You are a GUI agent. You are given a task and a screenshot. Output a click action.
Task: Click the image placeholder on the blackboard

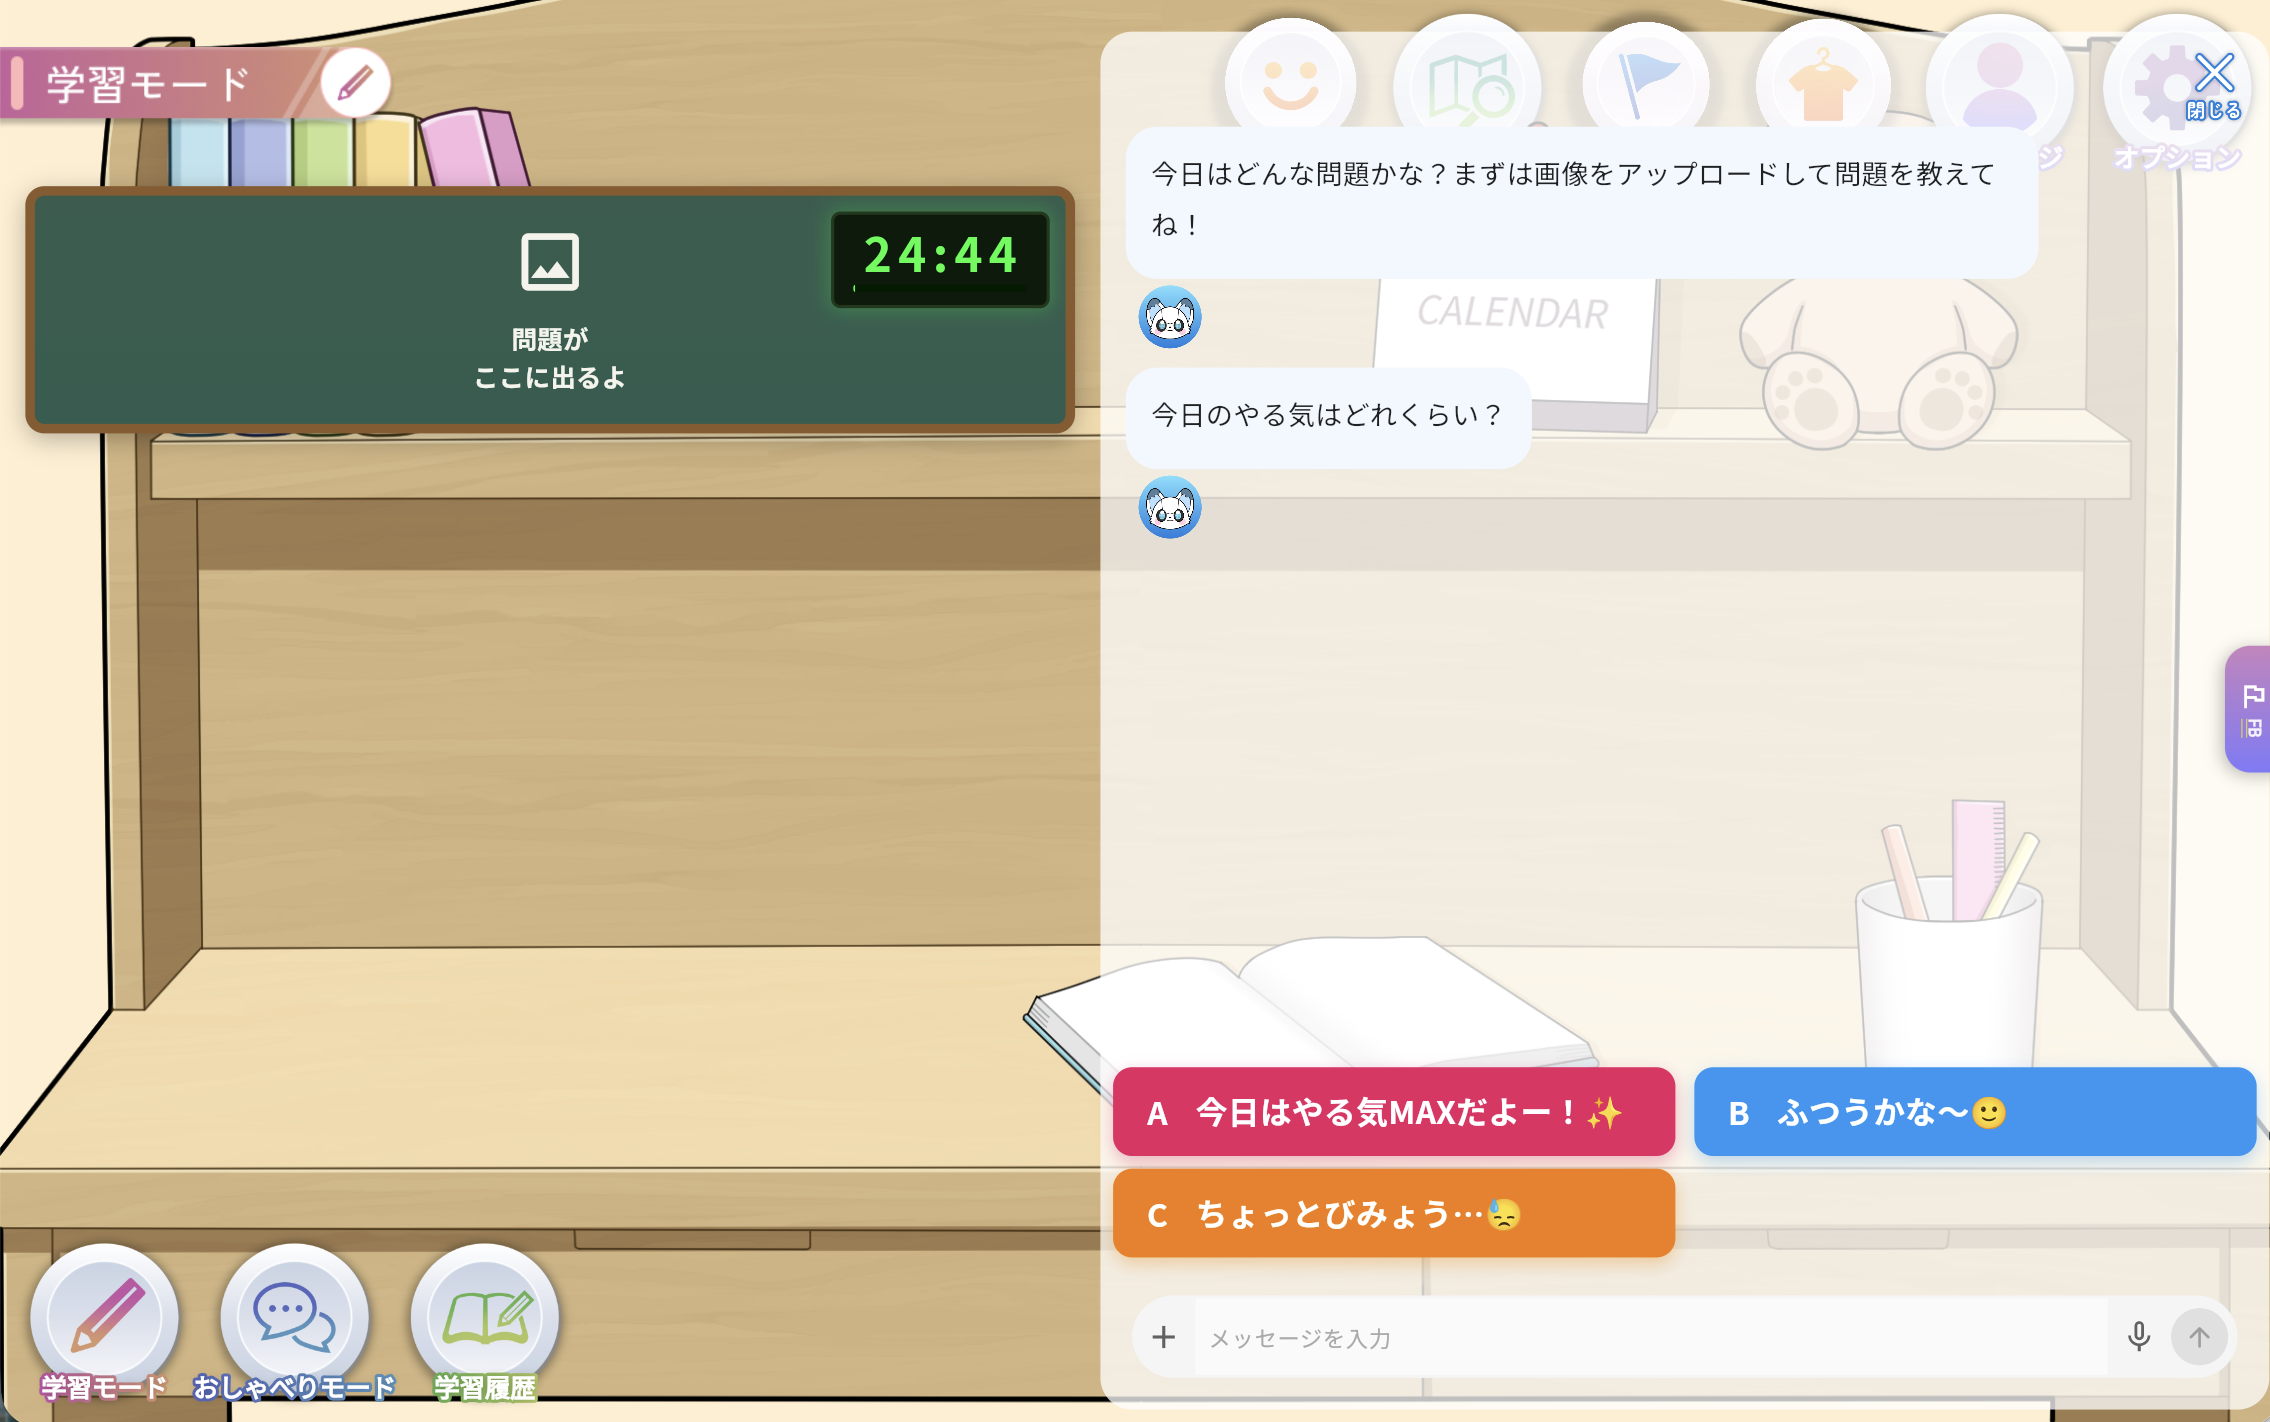(x=550, y=262)
